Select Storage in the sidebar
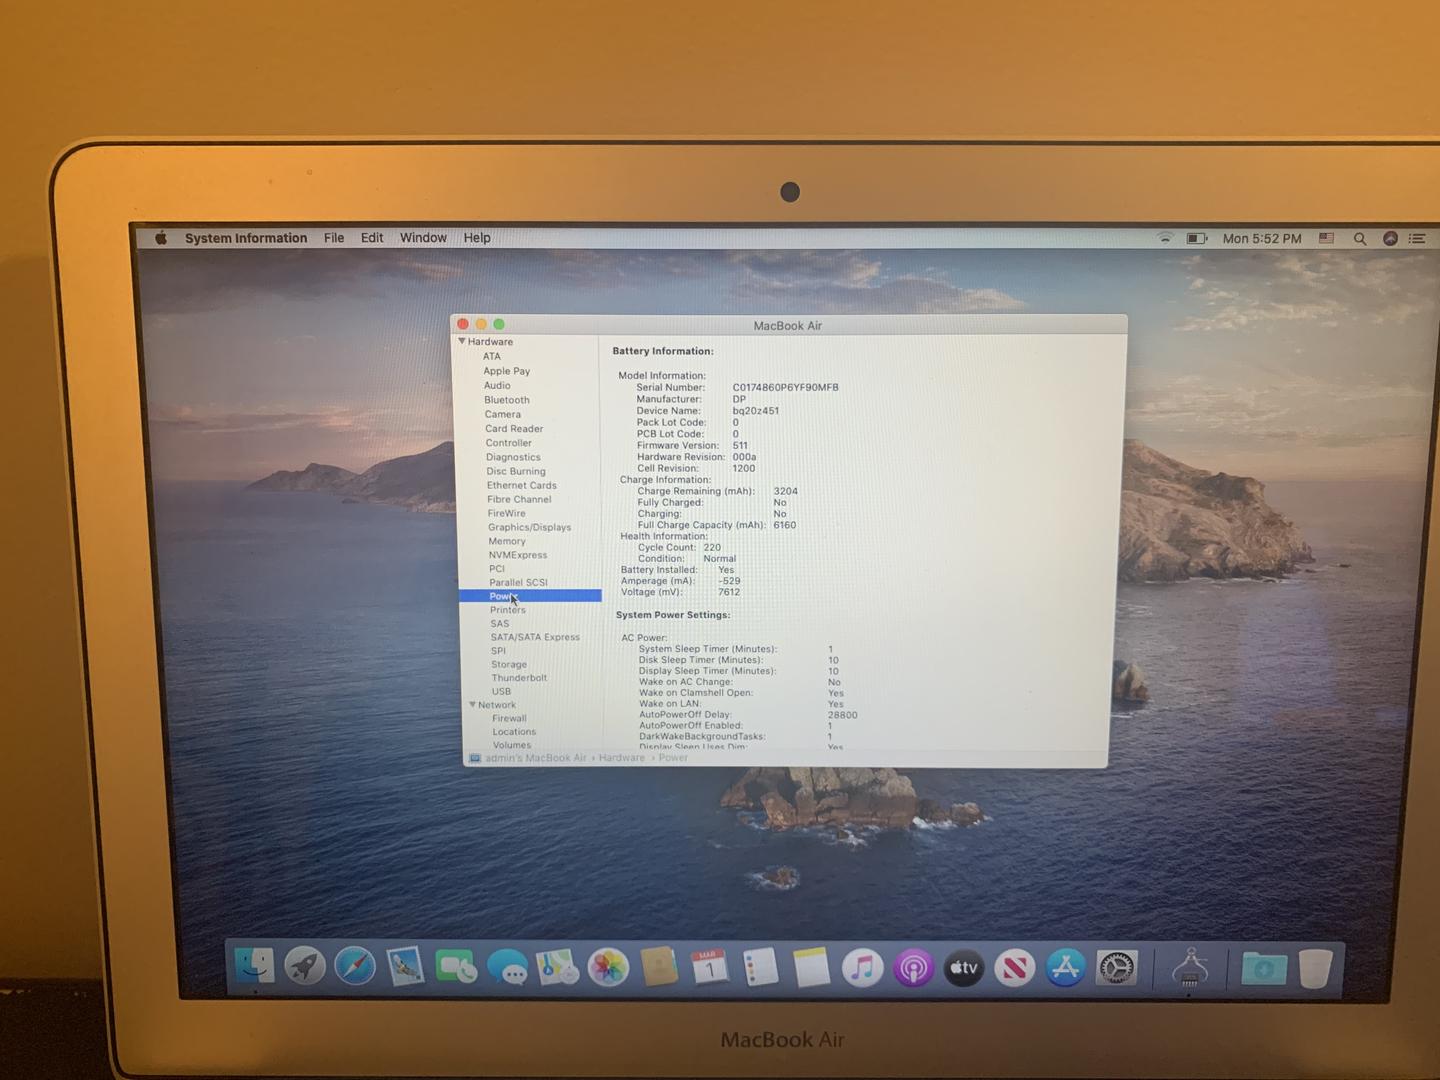 pyautogui.click(x=509, y=664)
